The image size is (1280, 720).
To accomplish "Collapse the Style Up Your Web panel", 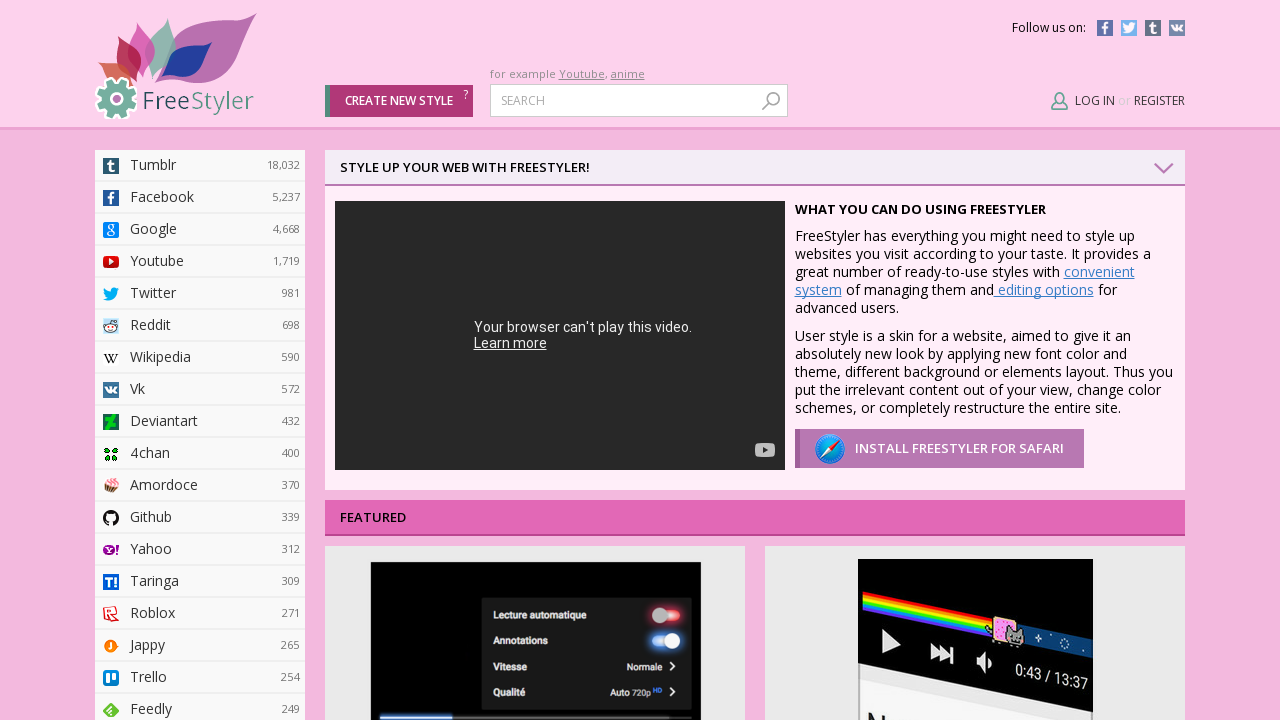I will (x=1163, y=168).
